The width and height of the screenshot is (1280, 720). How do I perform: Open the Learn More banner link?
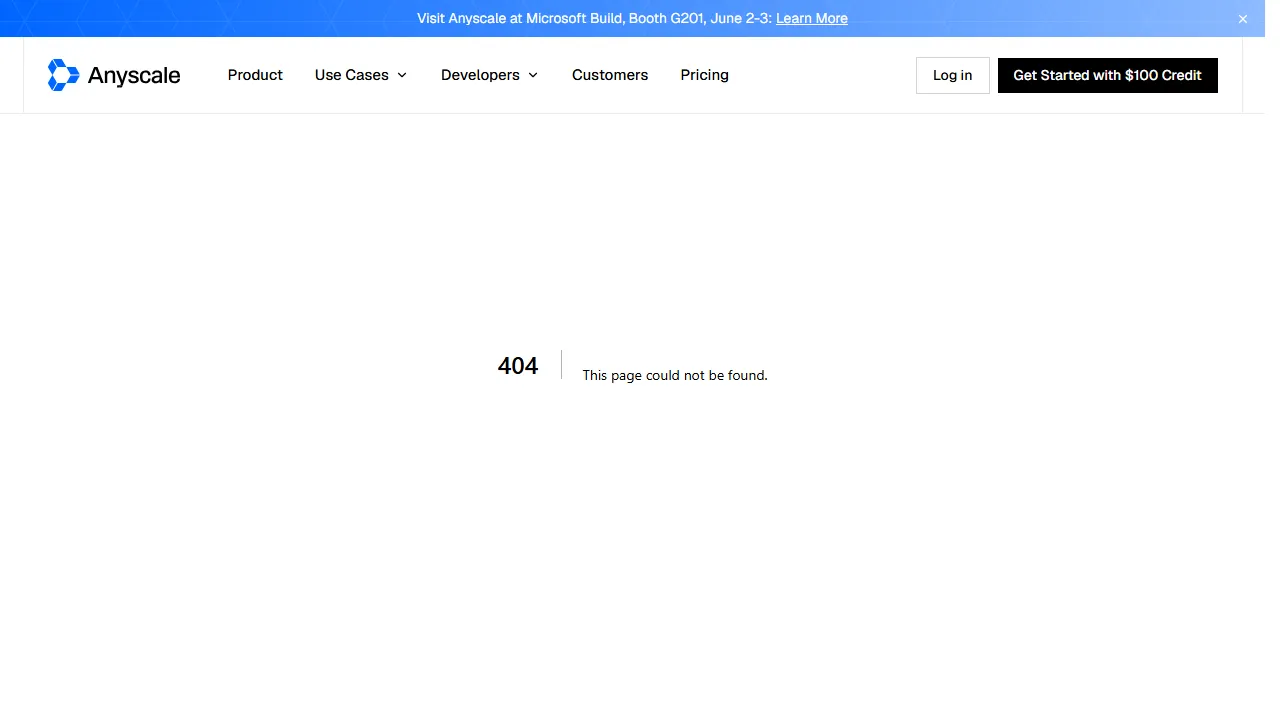tap(812, 18)
